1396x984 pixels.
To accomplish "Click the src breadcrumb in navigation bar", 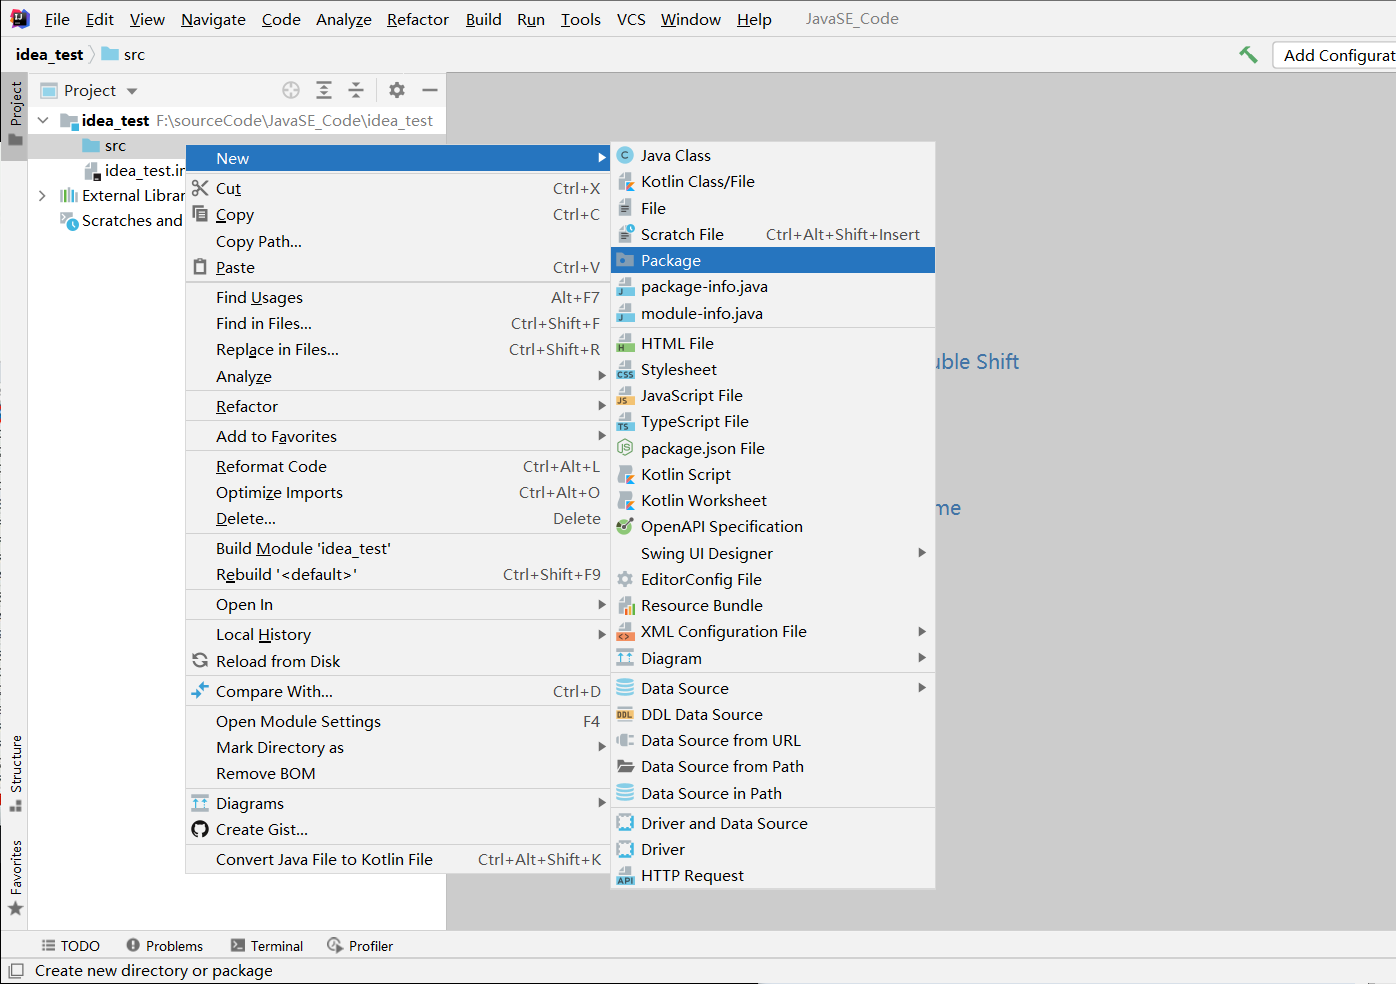I will click(x=123, y=55).
